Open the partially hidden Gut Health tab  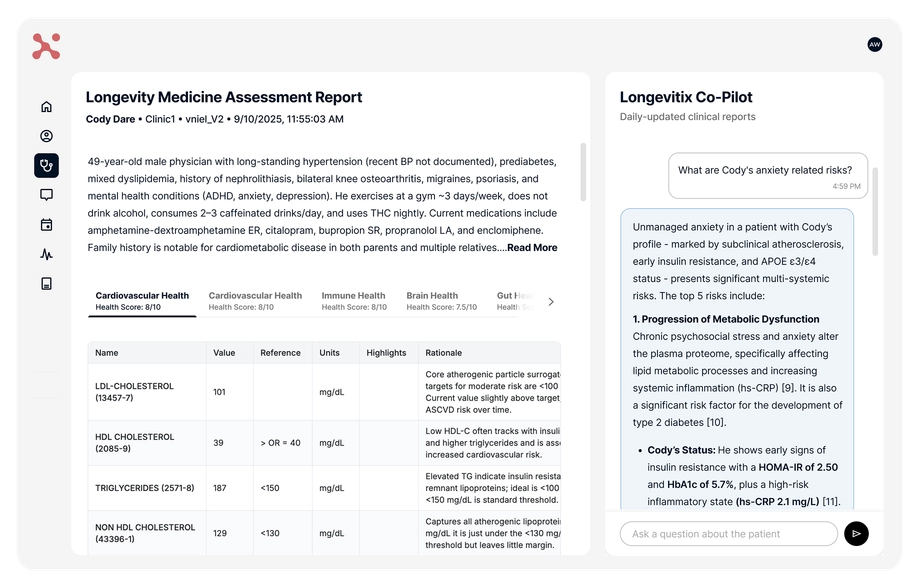pos(513,300)
